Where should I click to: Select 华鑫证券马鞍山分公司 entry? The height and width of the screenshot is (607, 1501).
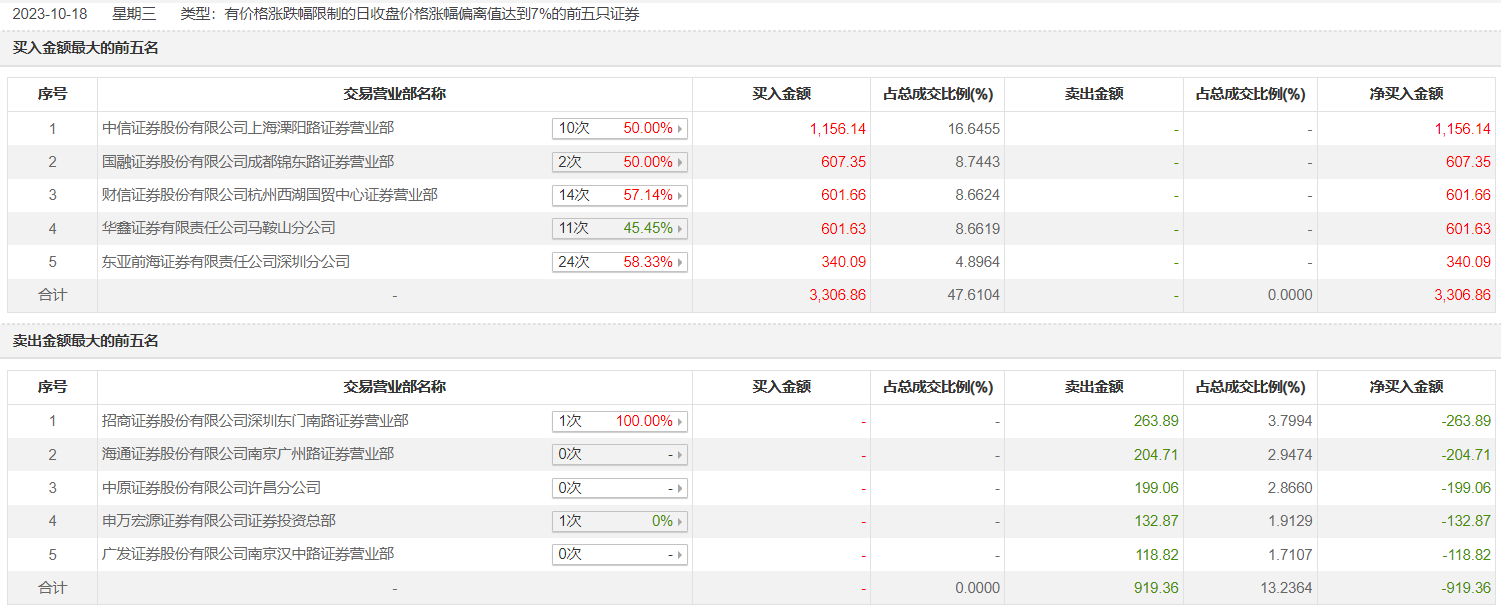tap(219, 228)
